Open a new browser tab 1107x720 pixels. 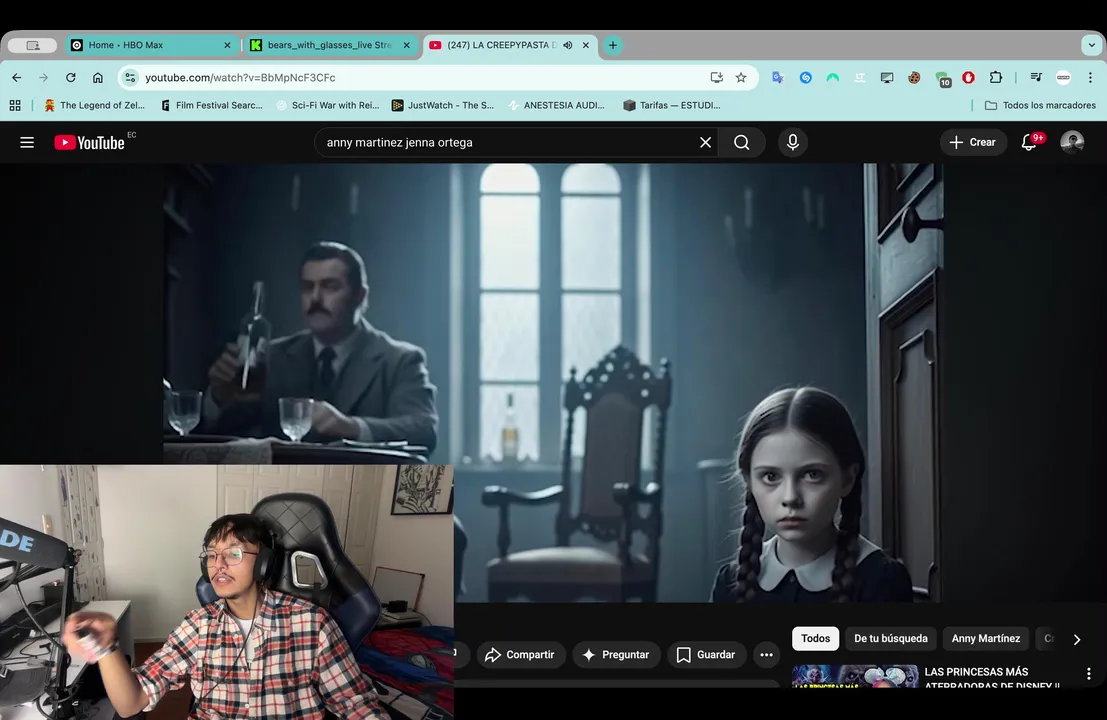(613, 45)
